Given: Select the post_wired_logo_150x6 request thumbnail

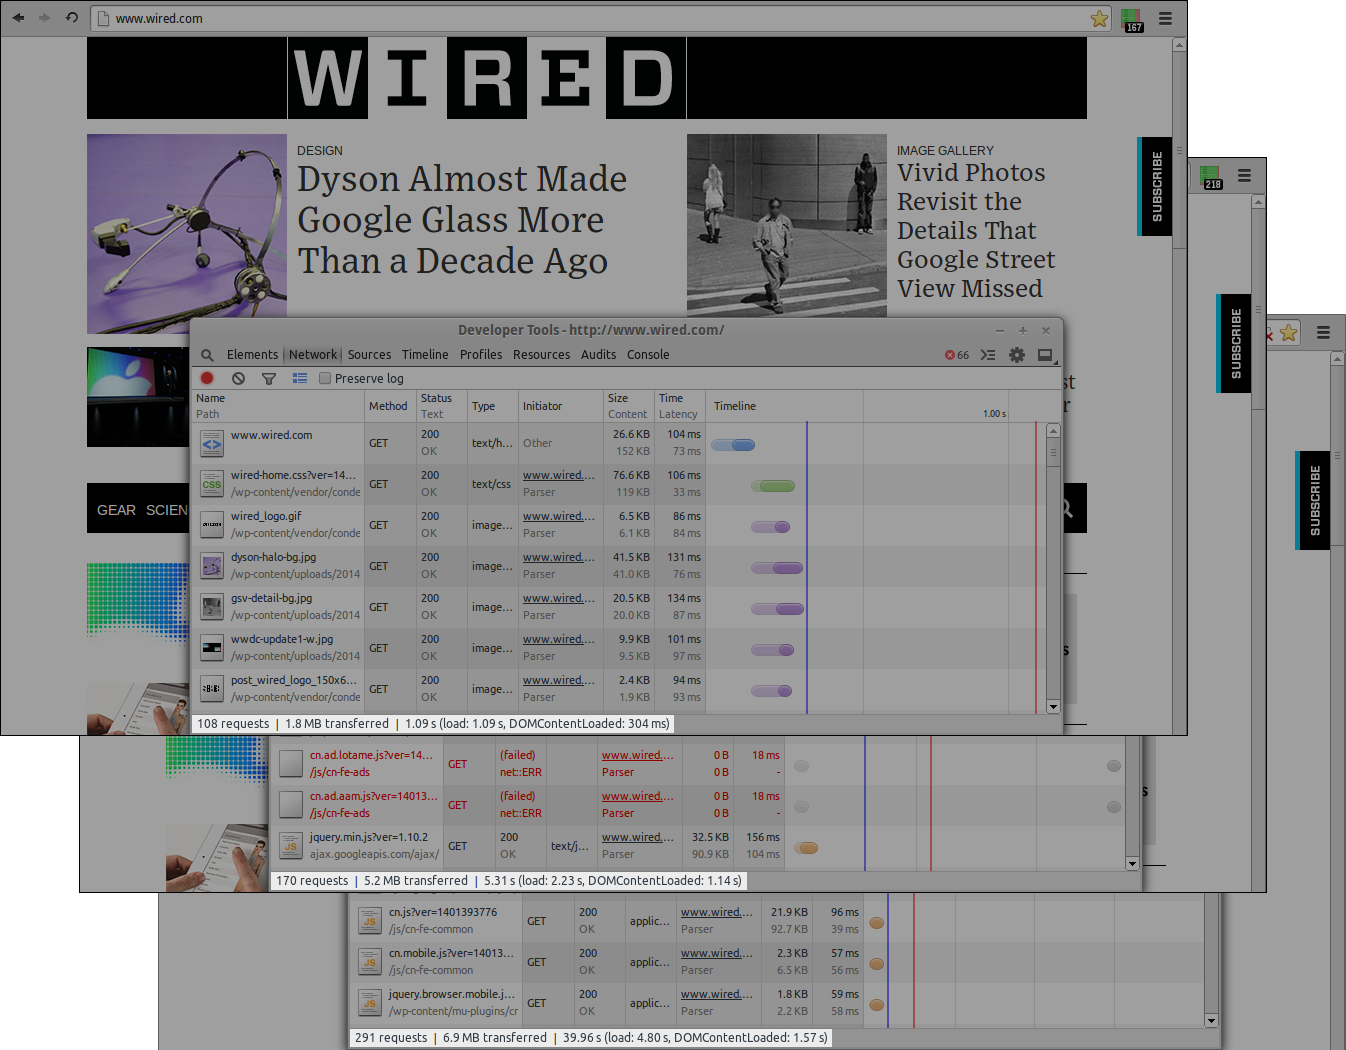Looking at the screenshot, I should [x=212, y=689].
